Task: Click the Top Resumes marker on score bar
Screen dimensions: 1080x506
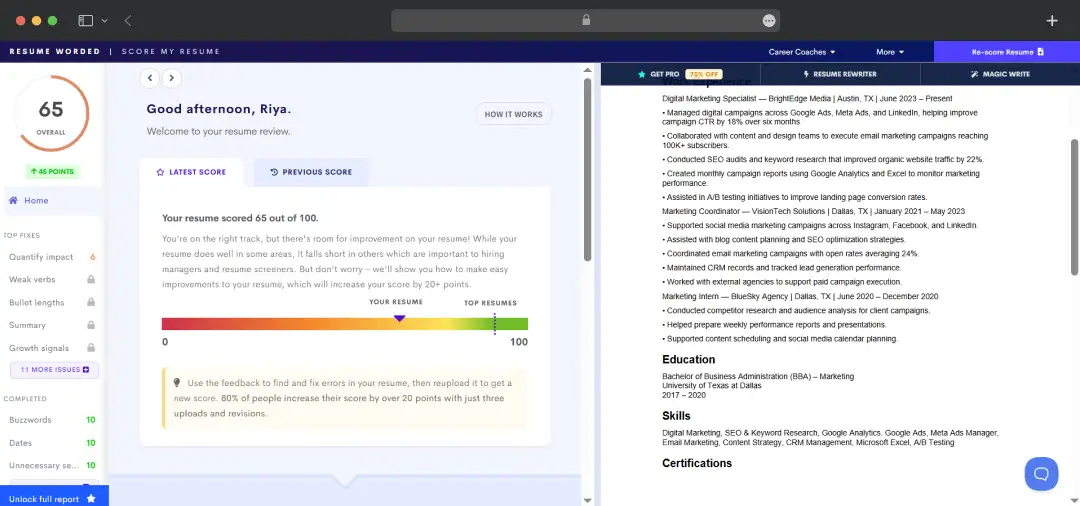Action: tap(495, 324)
